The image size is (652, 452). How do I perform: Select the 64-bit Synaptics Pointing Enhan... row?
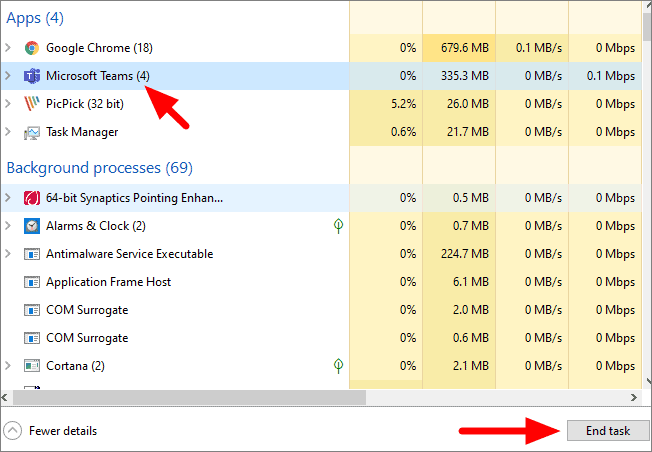click(134, 198)
